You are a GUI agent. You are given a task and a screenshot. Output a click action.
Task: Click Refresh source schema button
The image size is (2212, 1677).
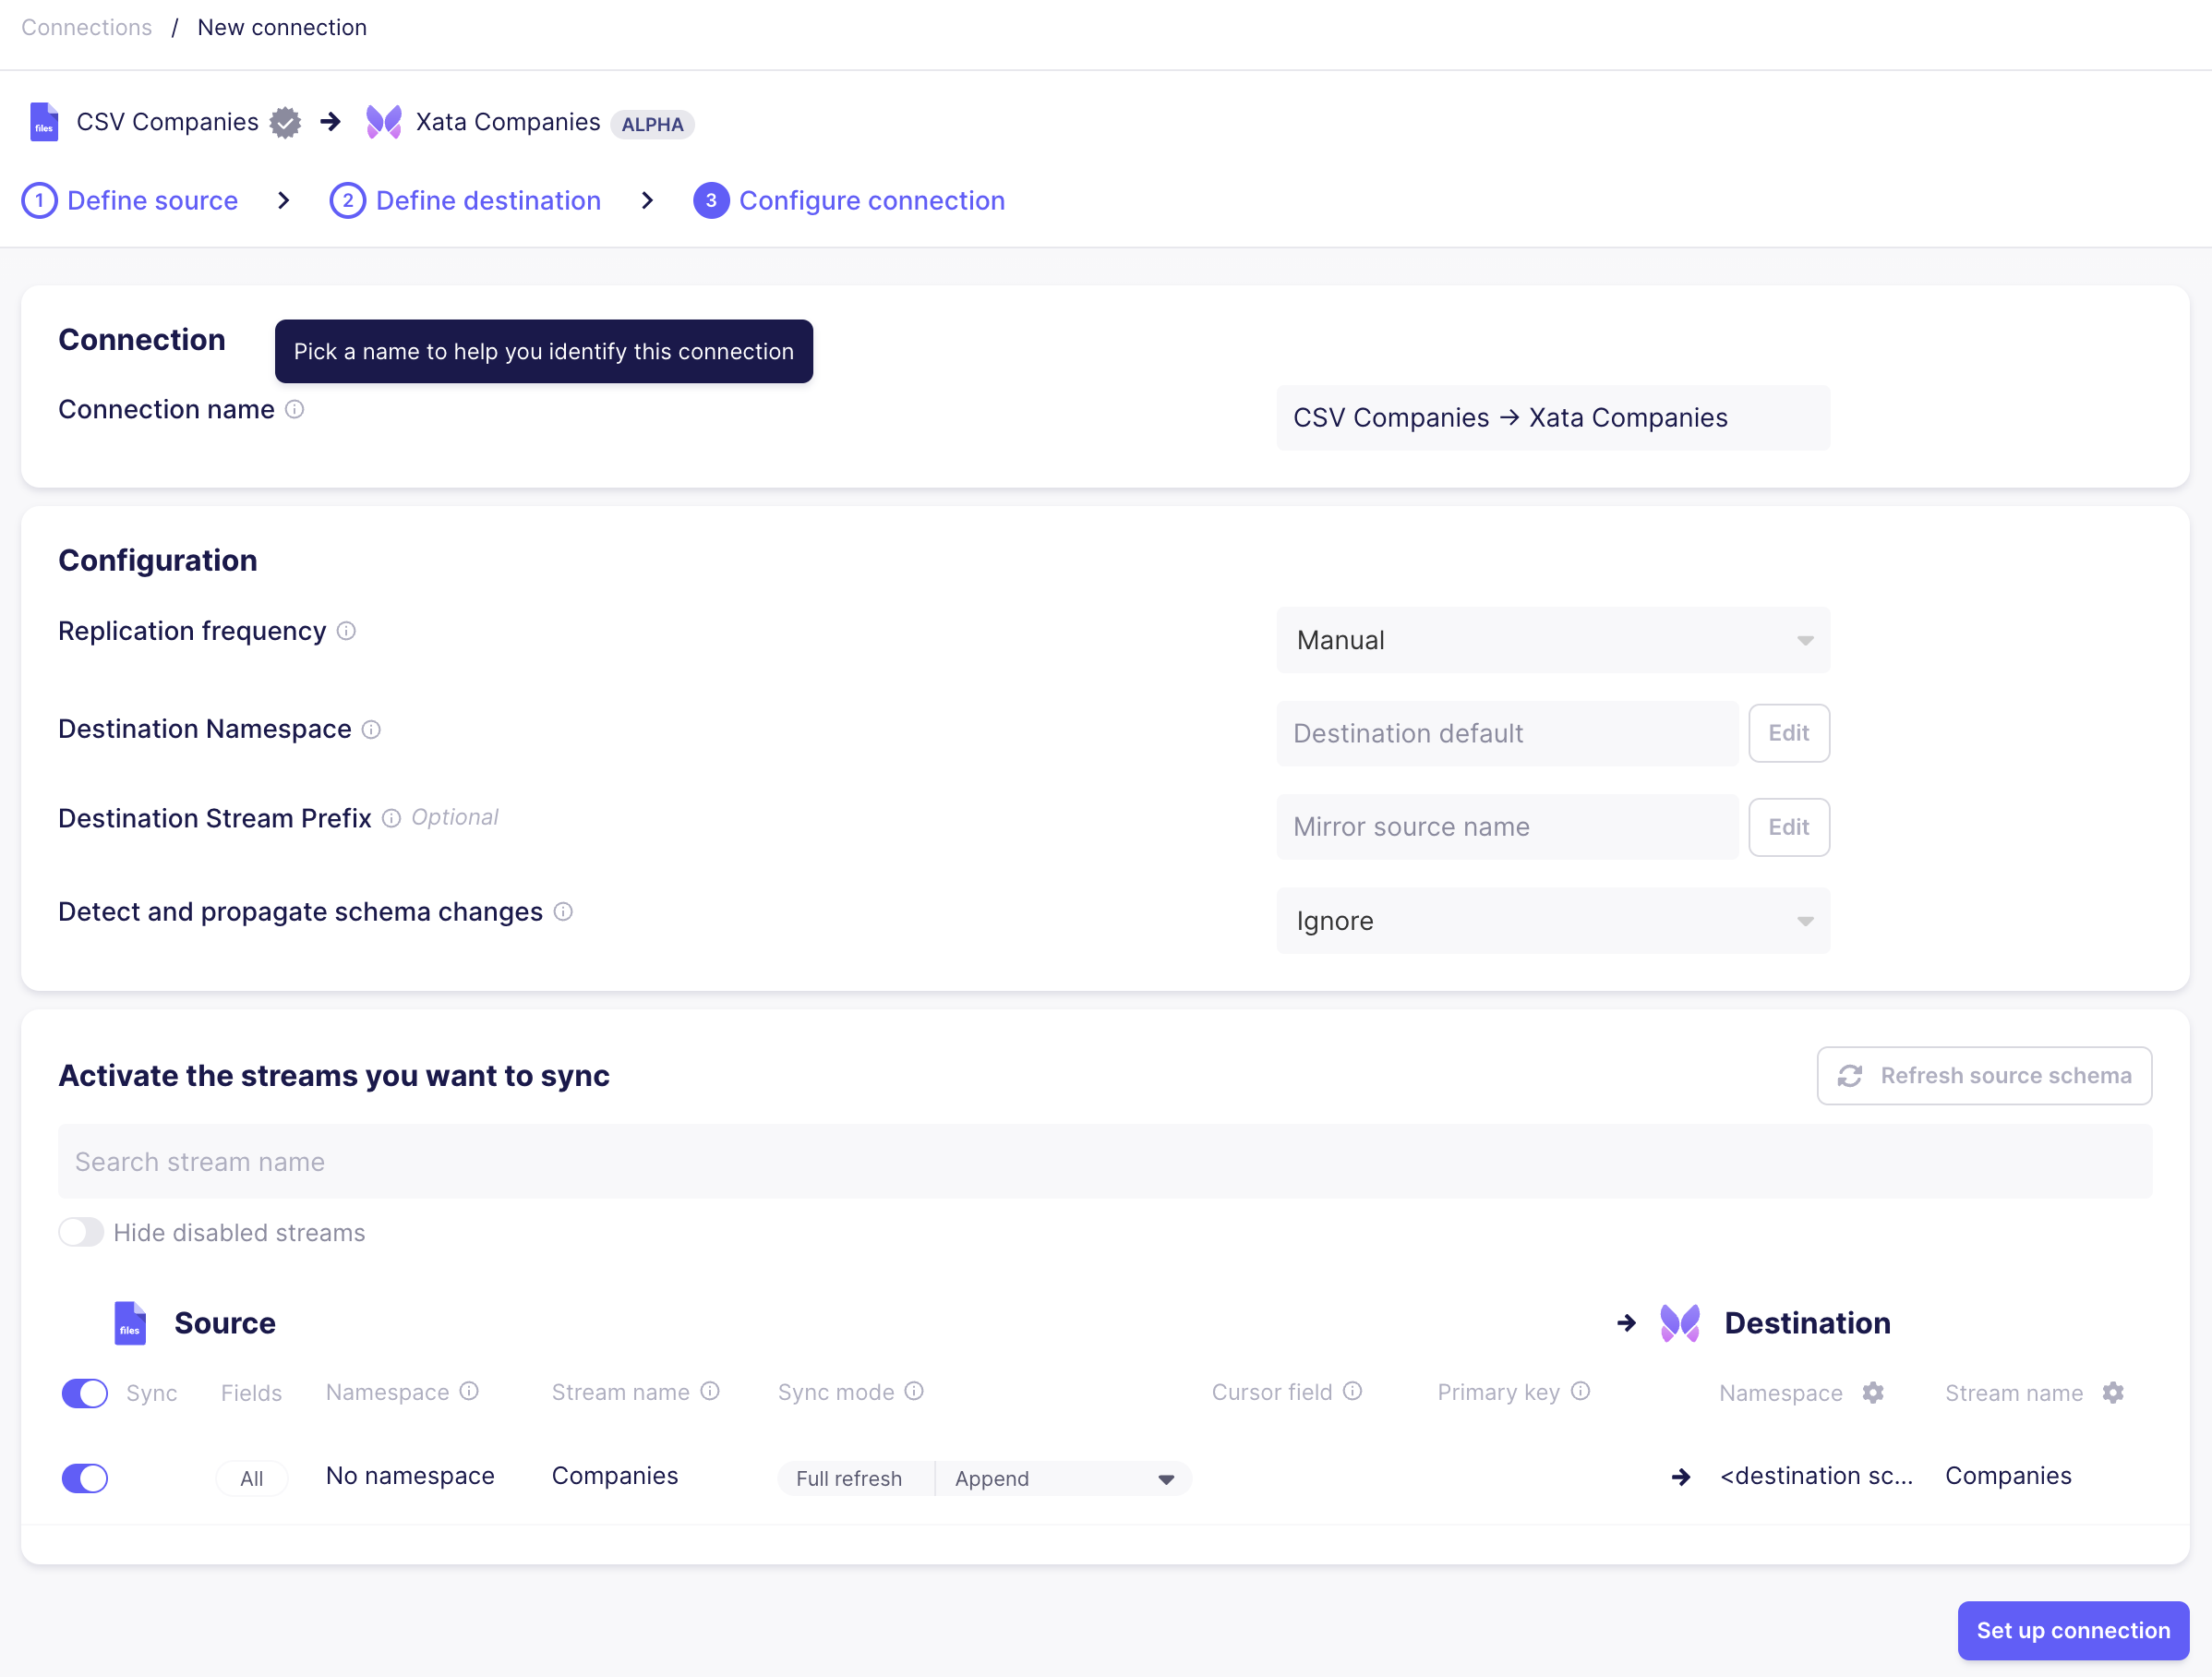click(1984, 1075)
